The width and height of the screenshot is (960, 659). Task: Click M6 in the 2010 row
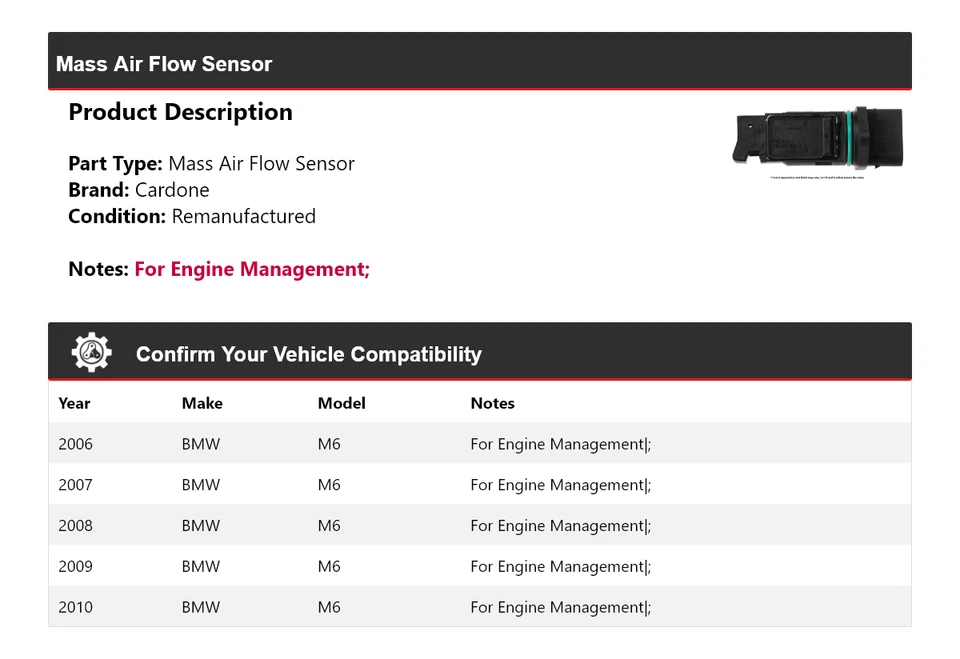329,608
